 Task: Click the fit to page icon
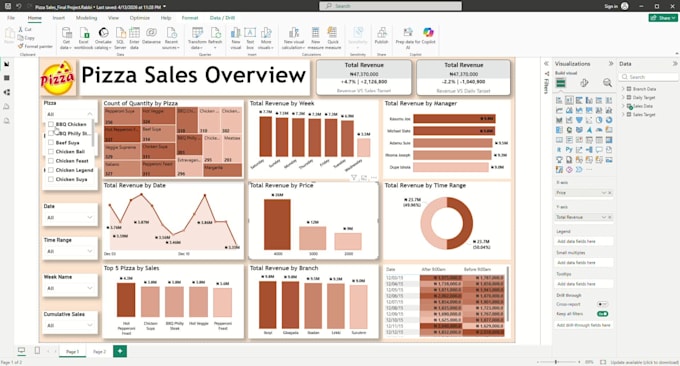[603, 362]
